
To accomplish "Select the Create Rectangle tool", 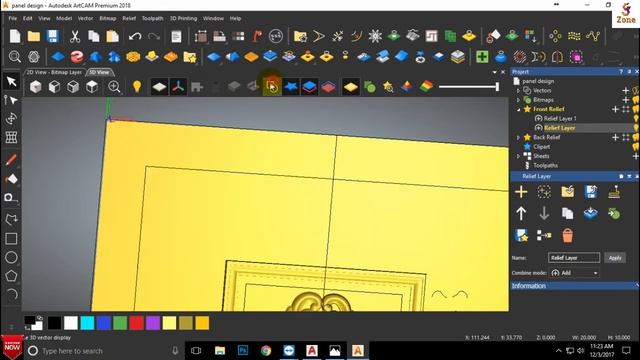I will [11, 238].
